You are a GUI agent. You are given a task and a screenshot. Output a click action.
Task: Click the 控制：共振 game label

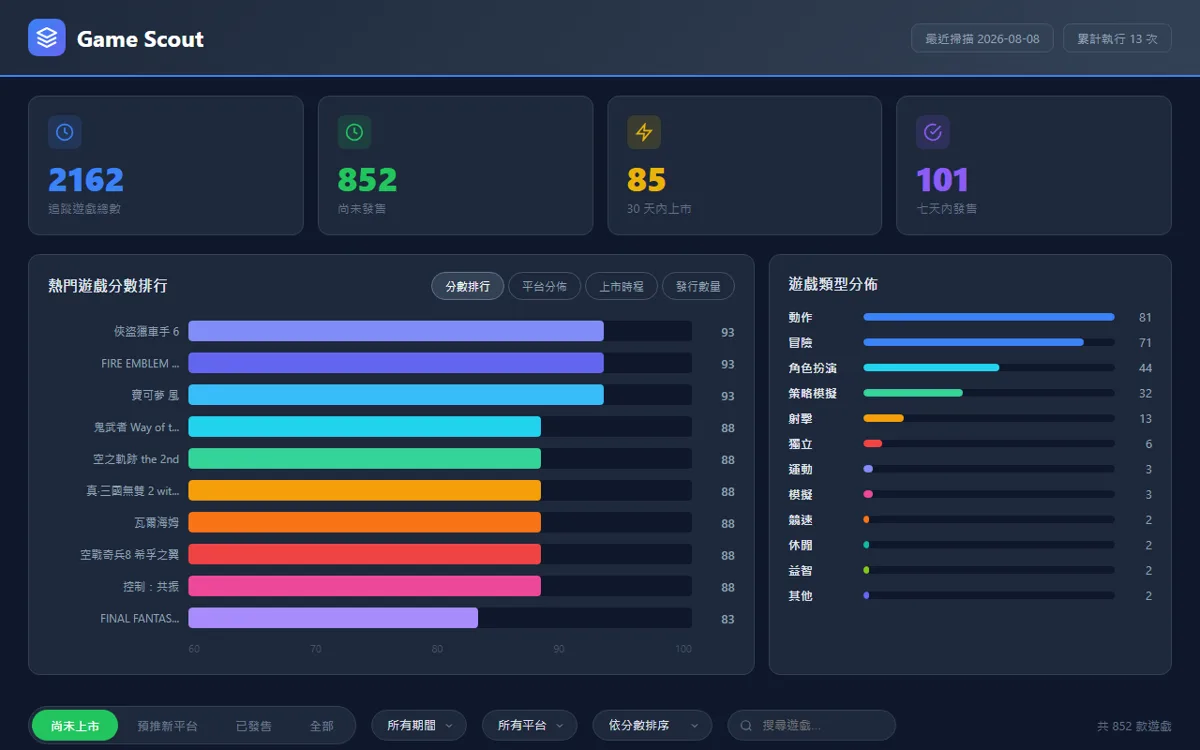[x=151, y=587]
